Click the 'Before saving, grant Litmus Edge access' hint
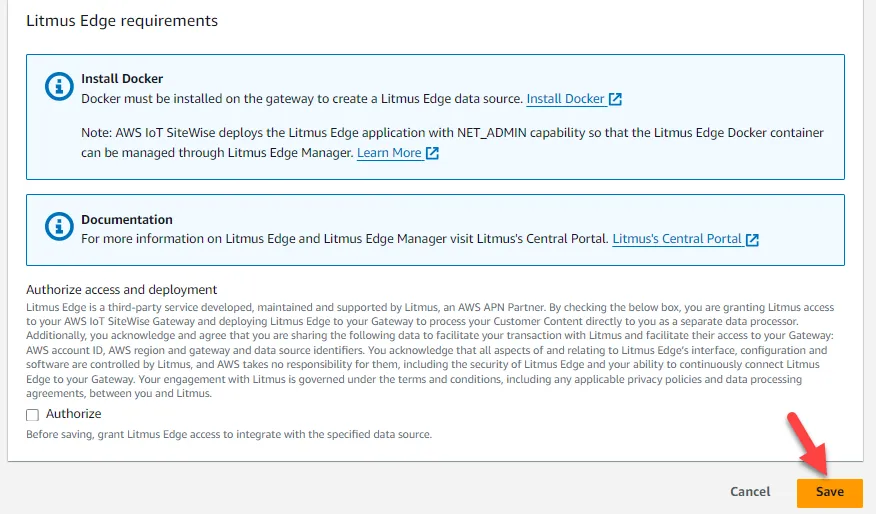This screenshot has width=876, height=514. click(229, 434)
